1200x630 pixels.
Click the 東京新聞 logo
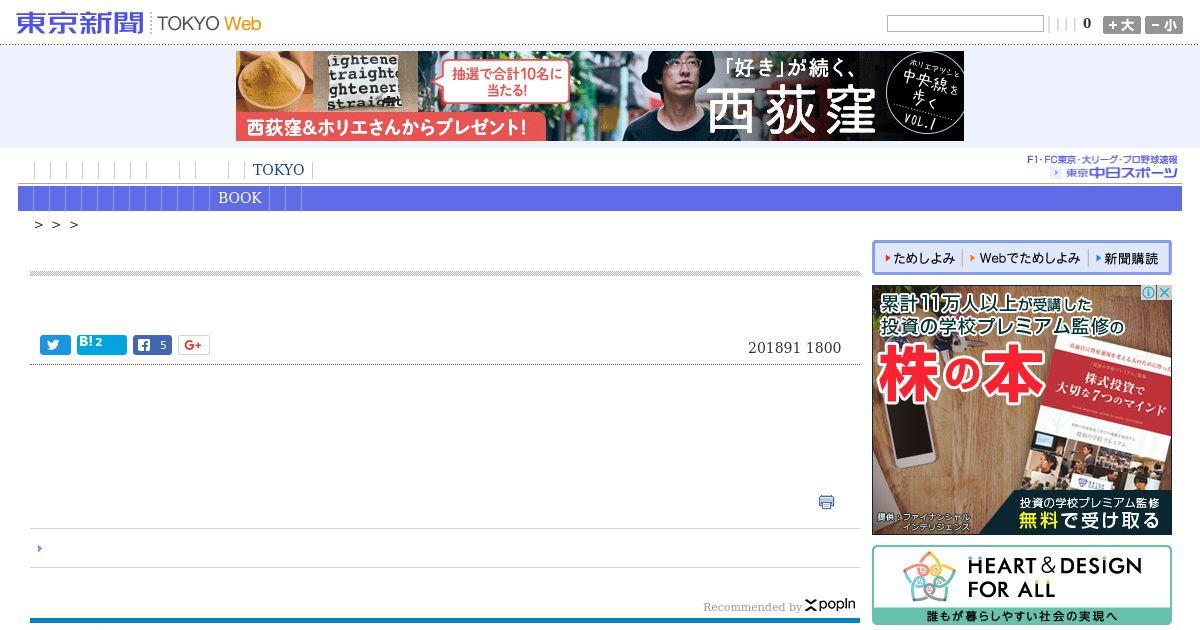click(80, 23)
